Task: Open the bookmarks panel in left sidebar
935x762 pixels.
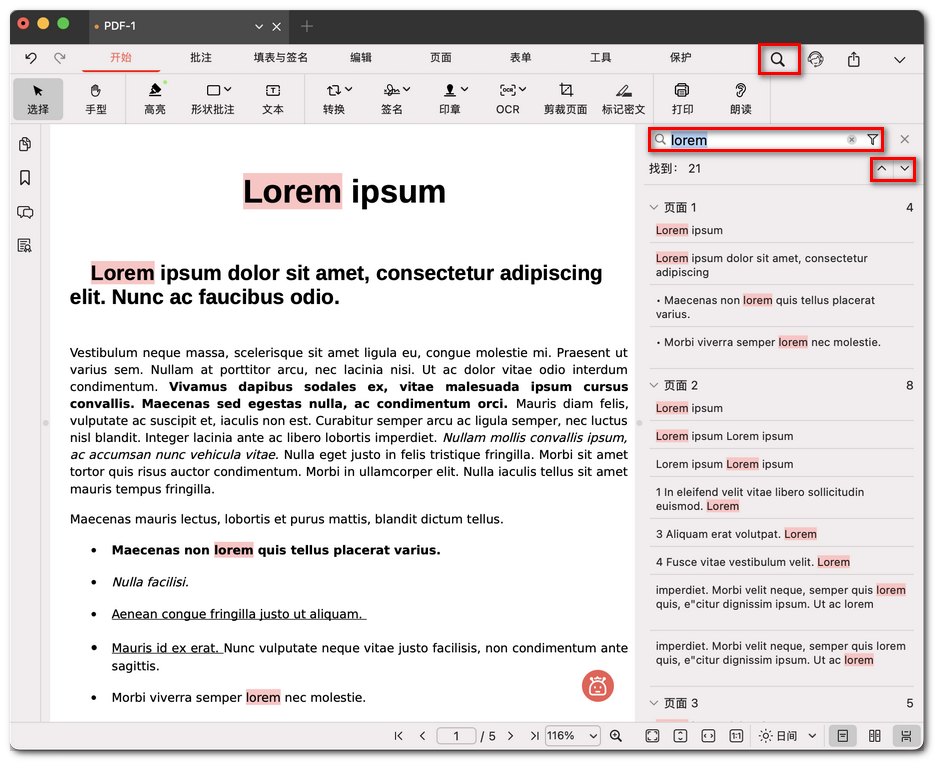Action: [25, 178]
